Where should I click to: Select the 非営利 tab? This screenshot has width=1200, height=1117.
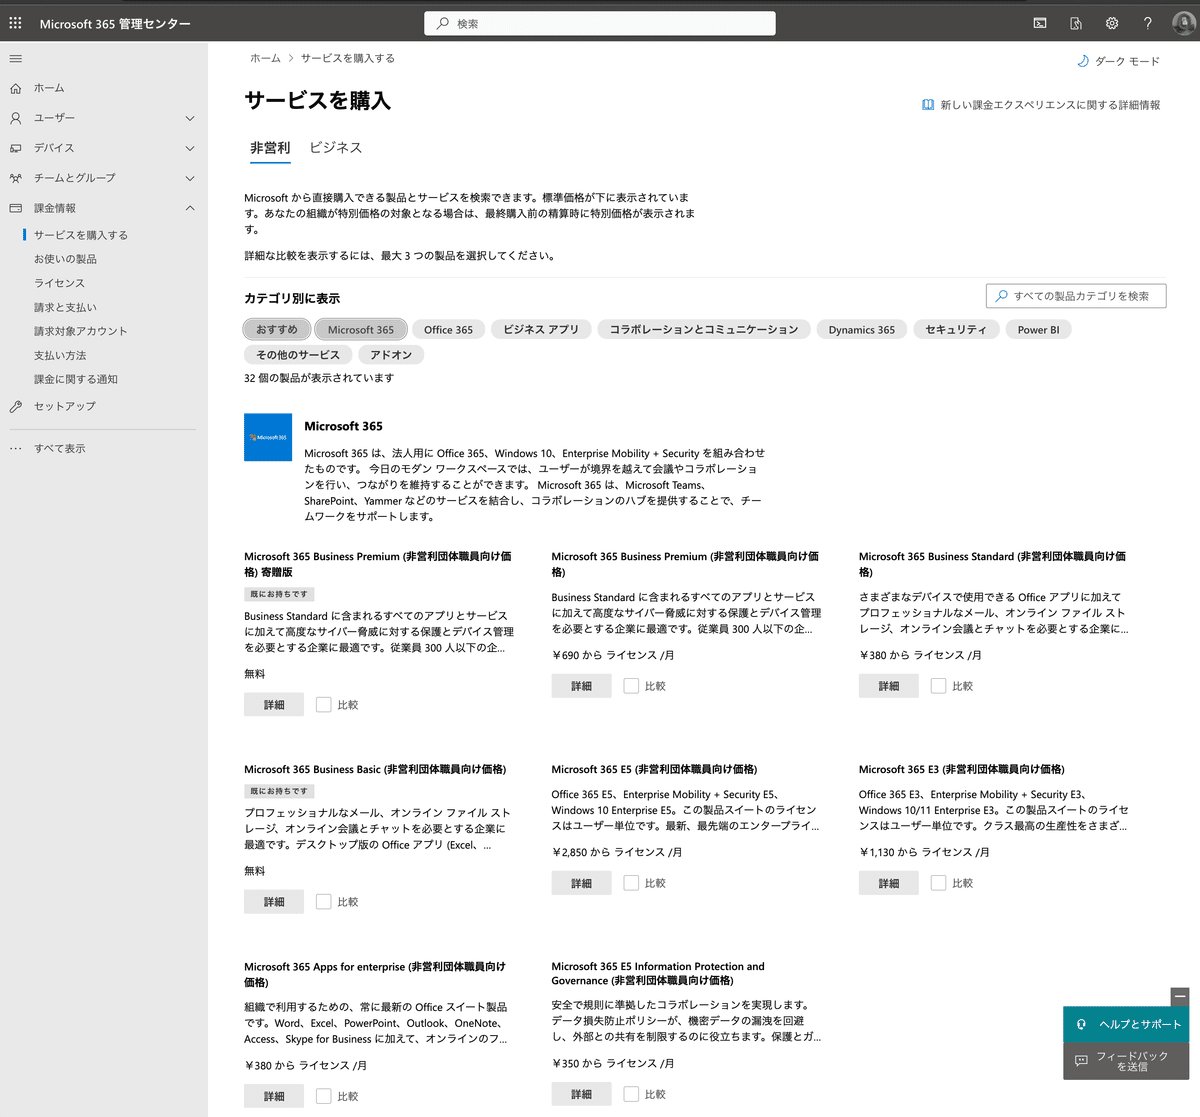pos(270,147)
